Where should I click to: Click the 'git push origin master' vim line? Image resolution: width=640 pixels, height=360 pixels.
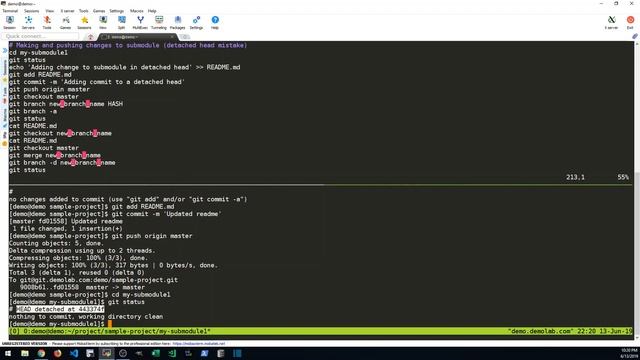(49, 89)
